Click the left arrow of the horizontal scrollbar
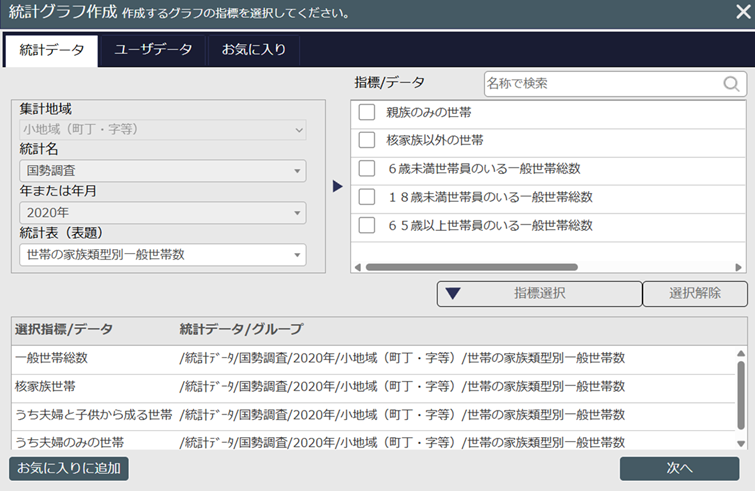 tap(358, 267)
